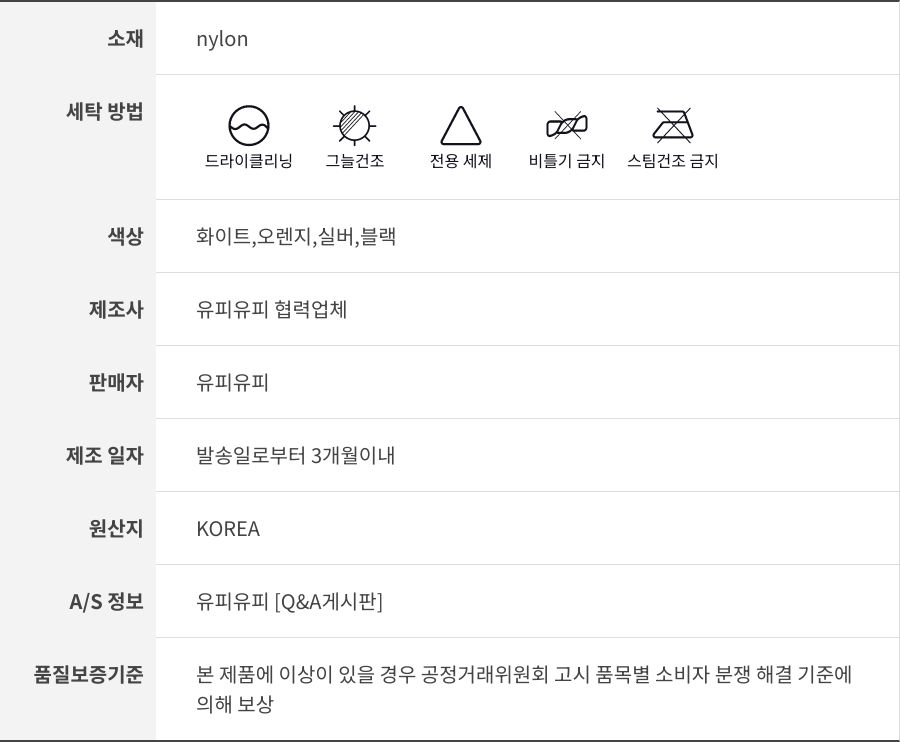Click the manufacture date value text

pyautogui.click(x=296, y=456)
